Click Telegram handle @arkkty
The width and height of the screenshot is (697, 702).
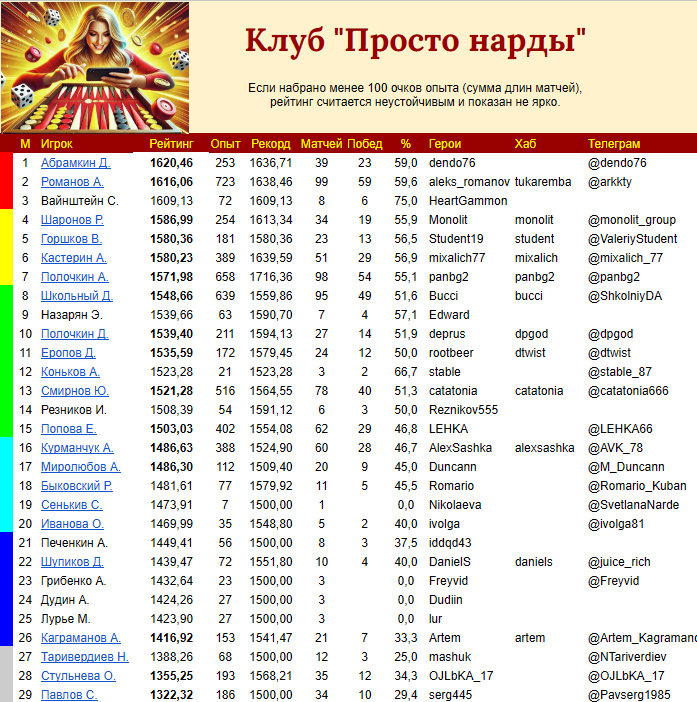tap(609, 182)
